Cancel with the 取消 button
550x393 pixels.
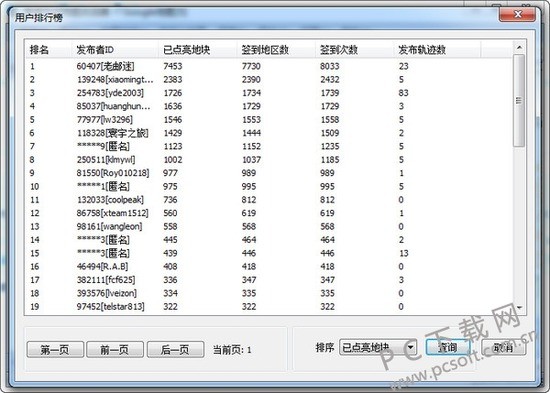pyautogui.click(x=504, y=348)
